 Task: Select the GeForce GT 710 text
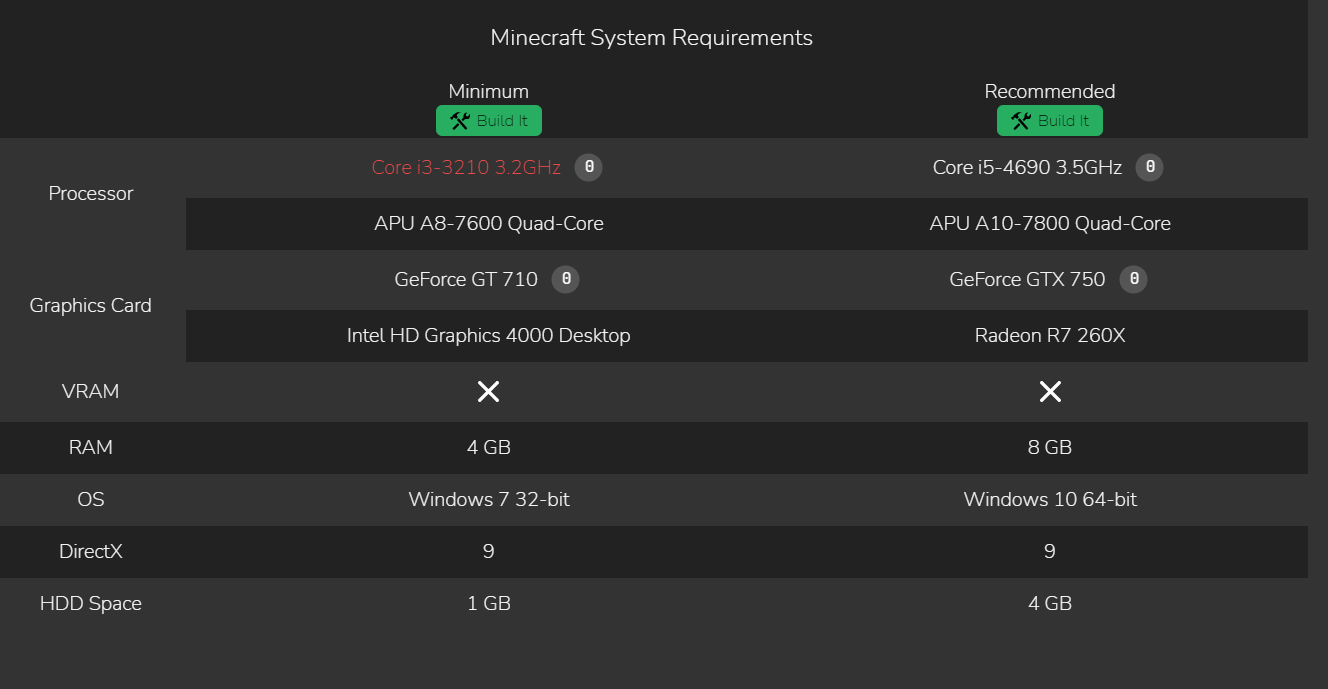[x=466, y=279]
